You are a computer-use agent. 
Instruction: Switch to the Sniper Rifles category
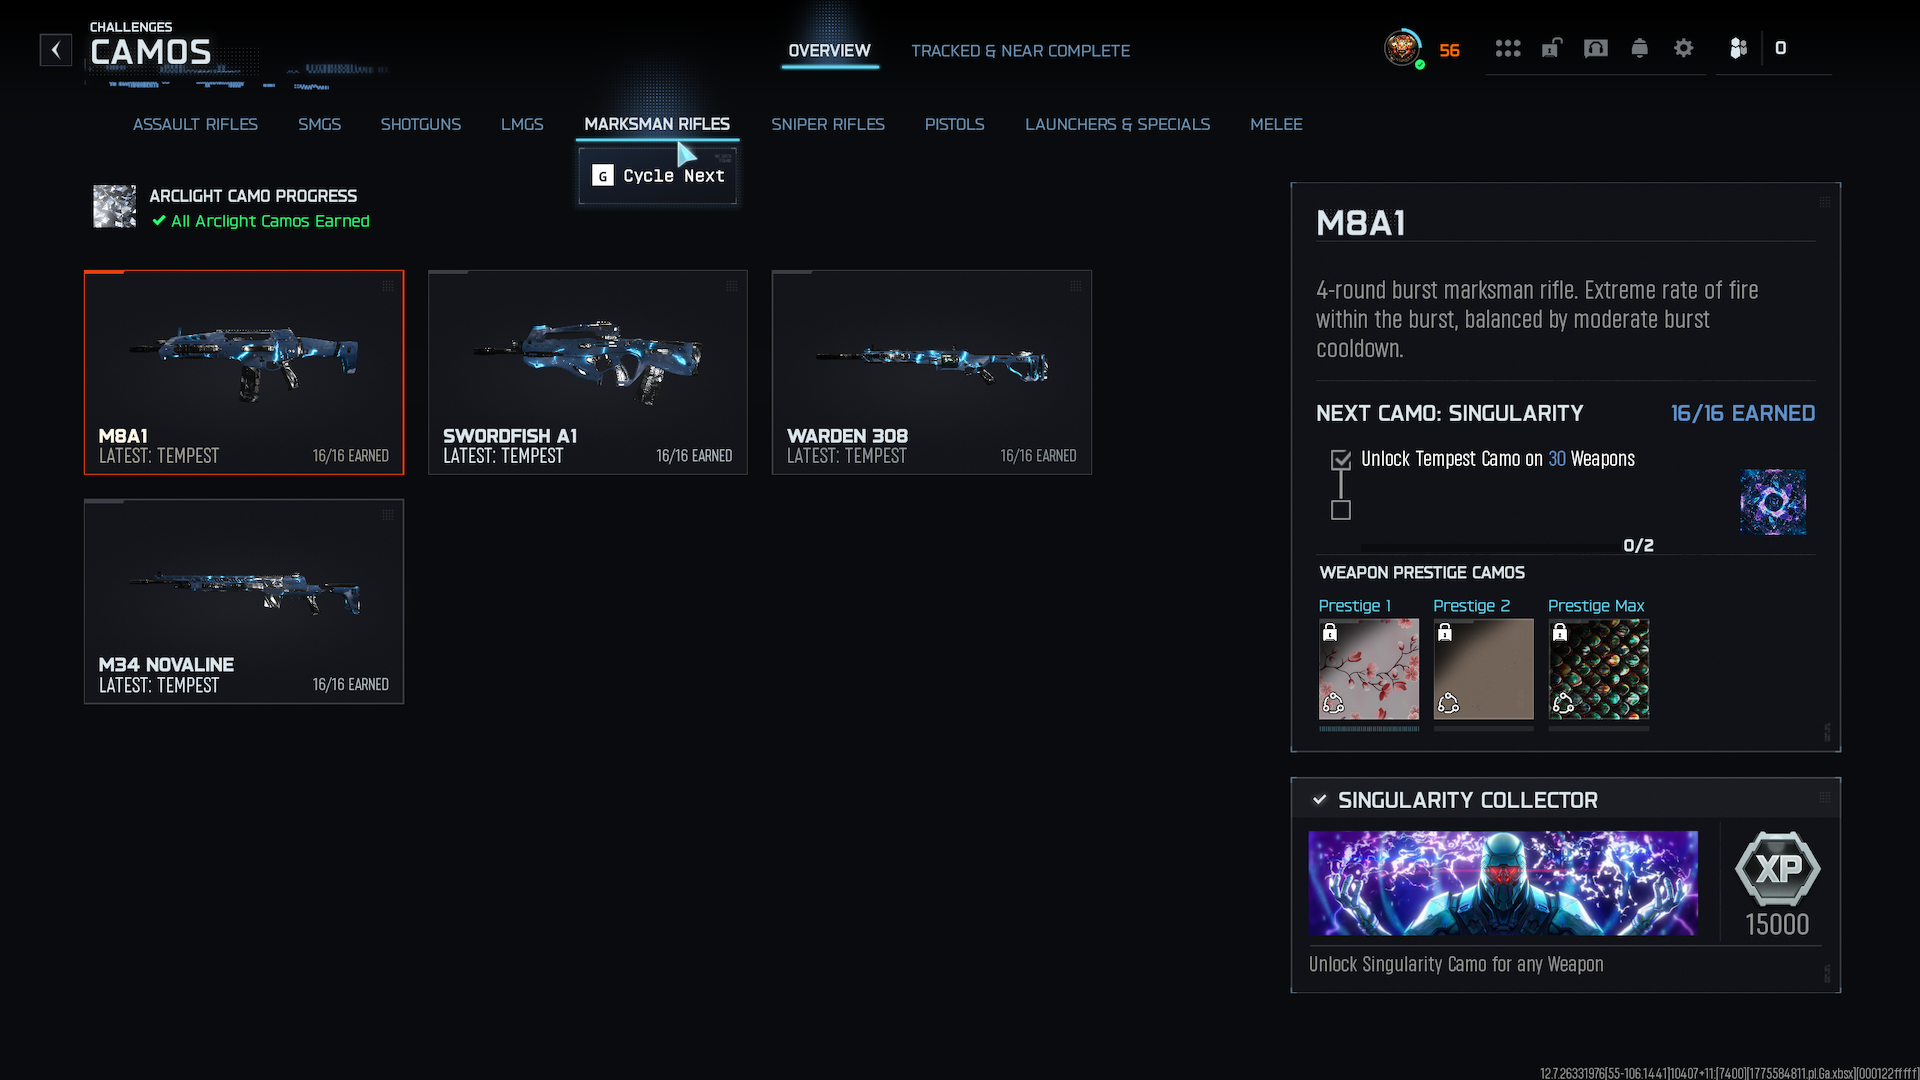pos(827,124)
